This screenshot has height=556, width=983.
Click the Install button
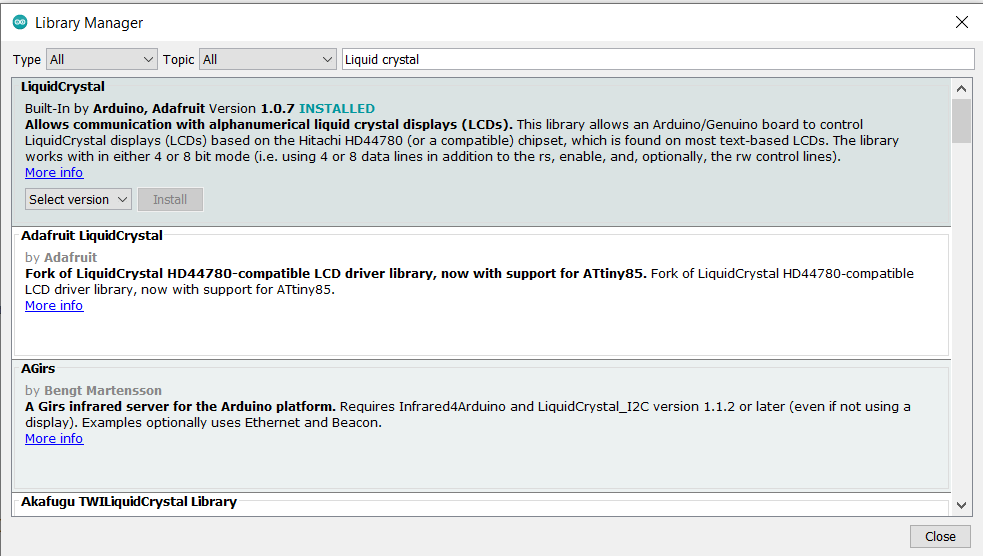(170, 200)
